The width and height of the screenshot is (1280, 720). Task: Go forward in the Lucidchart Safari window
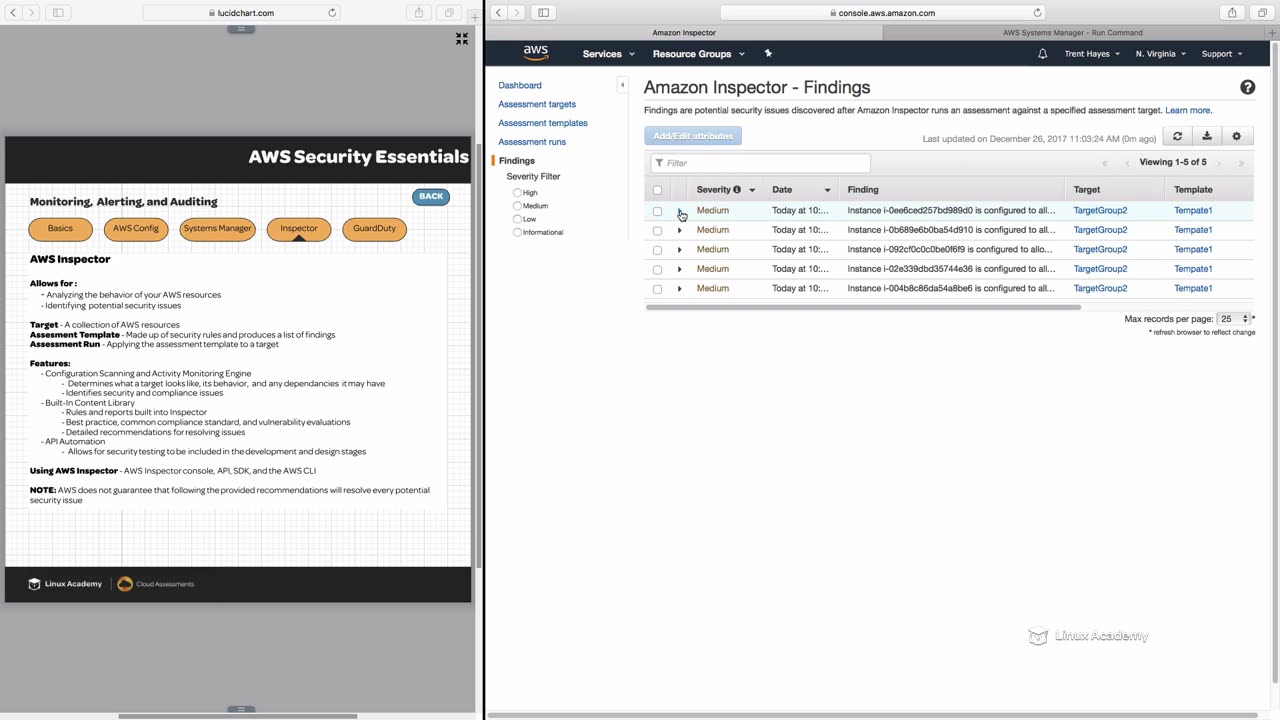click(x=32, y=12)
